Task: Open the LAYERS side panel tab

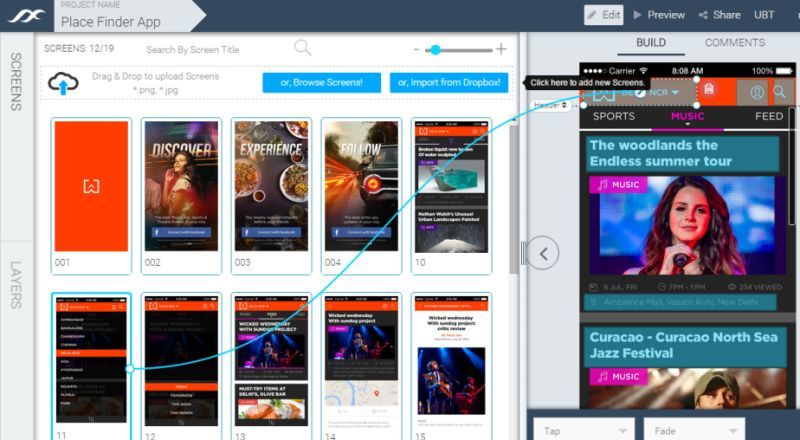Action: coord(16,283)
